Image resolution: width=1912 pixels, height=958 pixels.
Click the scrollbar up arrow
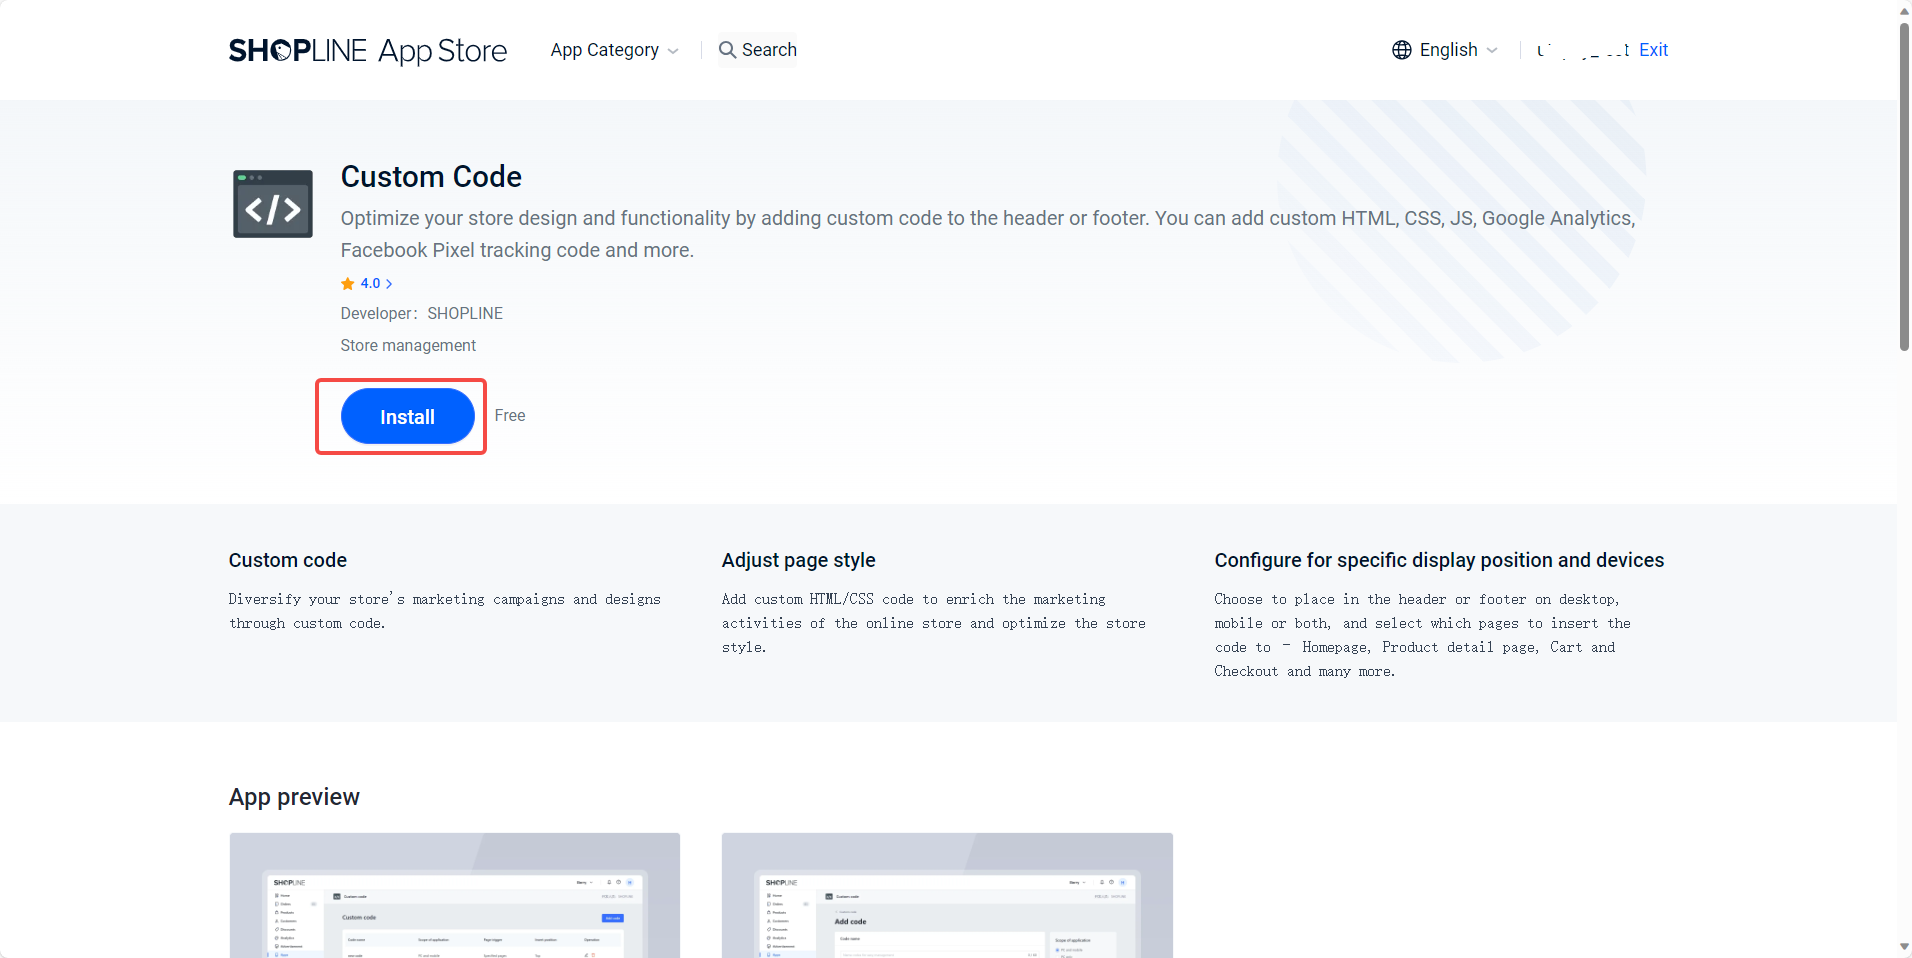pyautogui.click(x=1904, y=10)
